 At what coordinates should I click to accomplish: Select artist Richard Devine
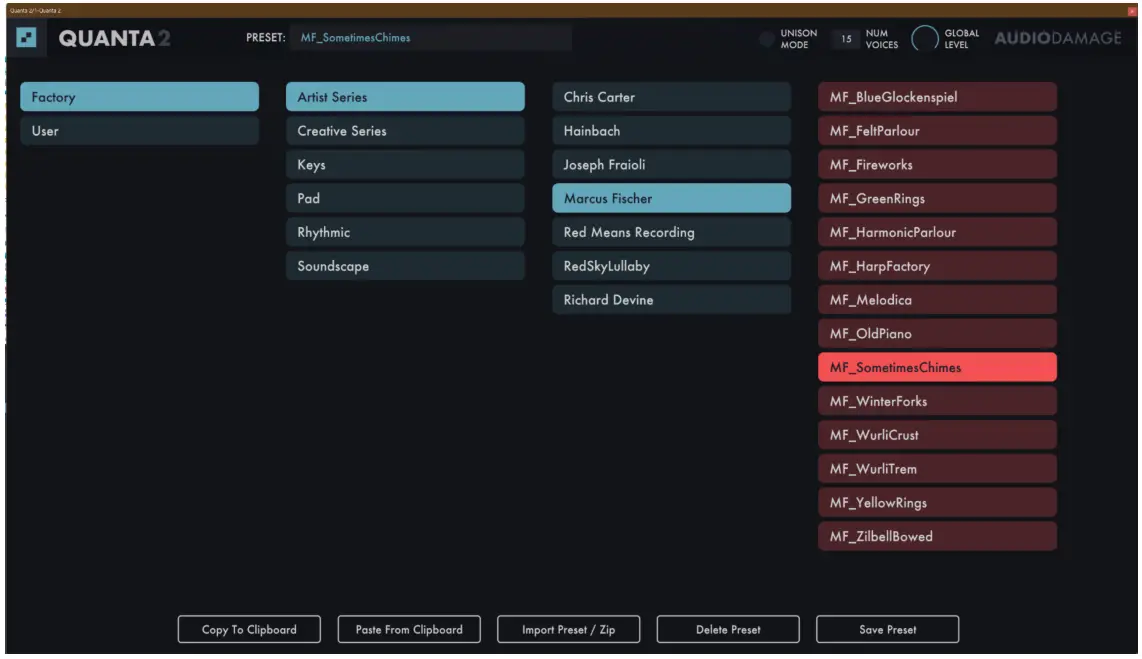(x=671, y=300)
